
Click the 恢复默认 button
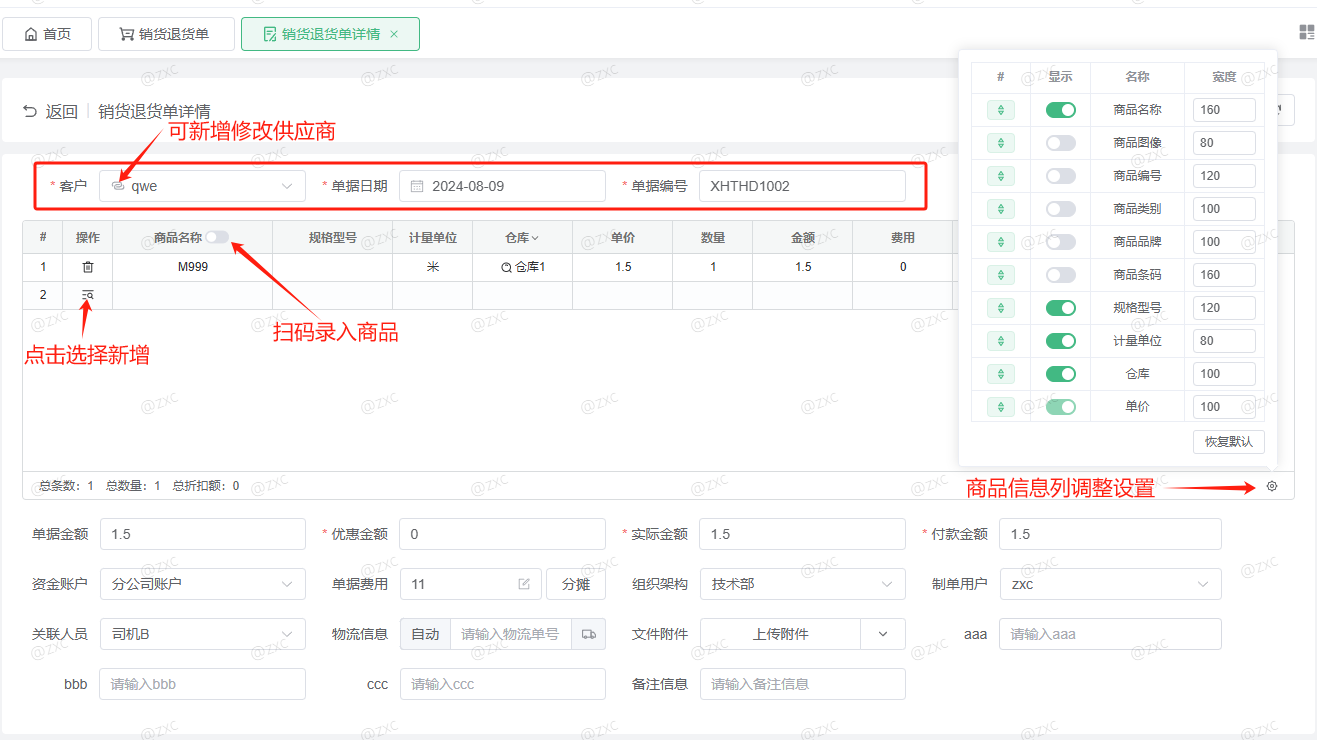point(1229,442)
